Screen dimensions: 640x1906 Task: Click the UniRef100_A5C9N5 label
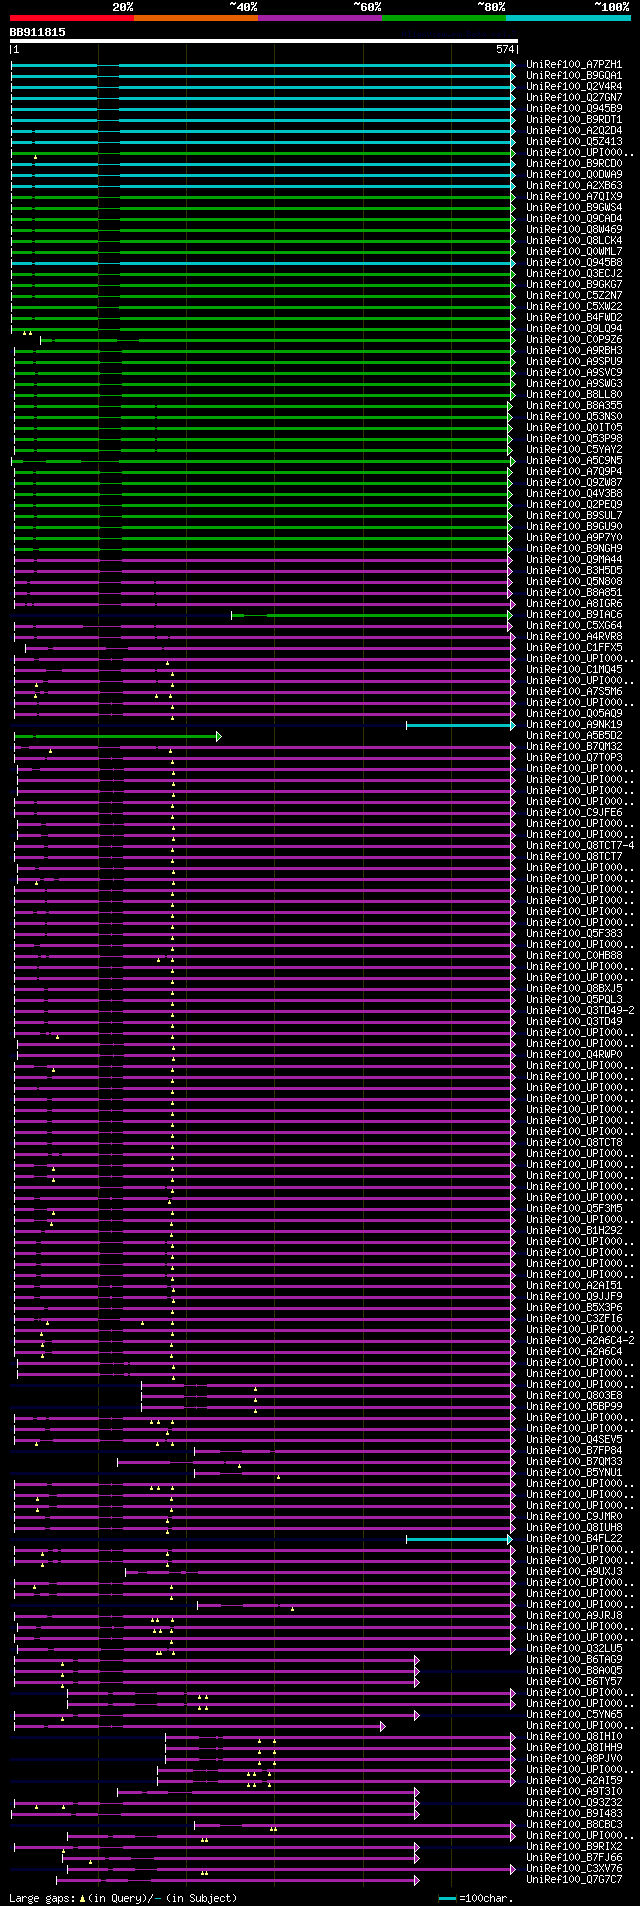(574, 460)
